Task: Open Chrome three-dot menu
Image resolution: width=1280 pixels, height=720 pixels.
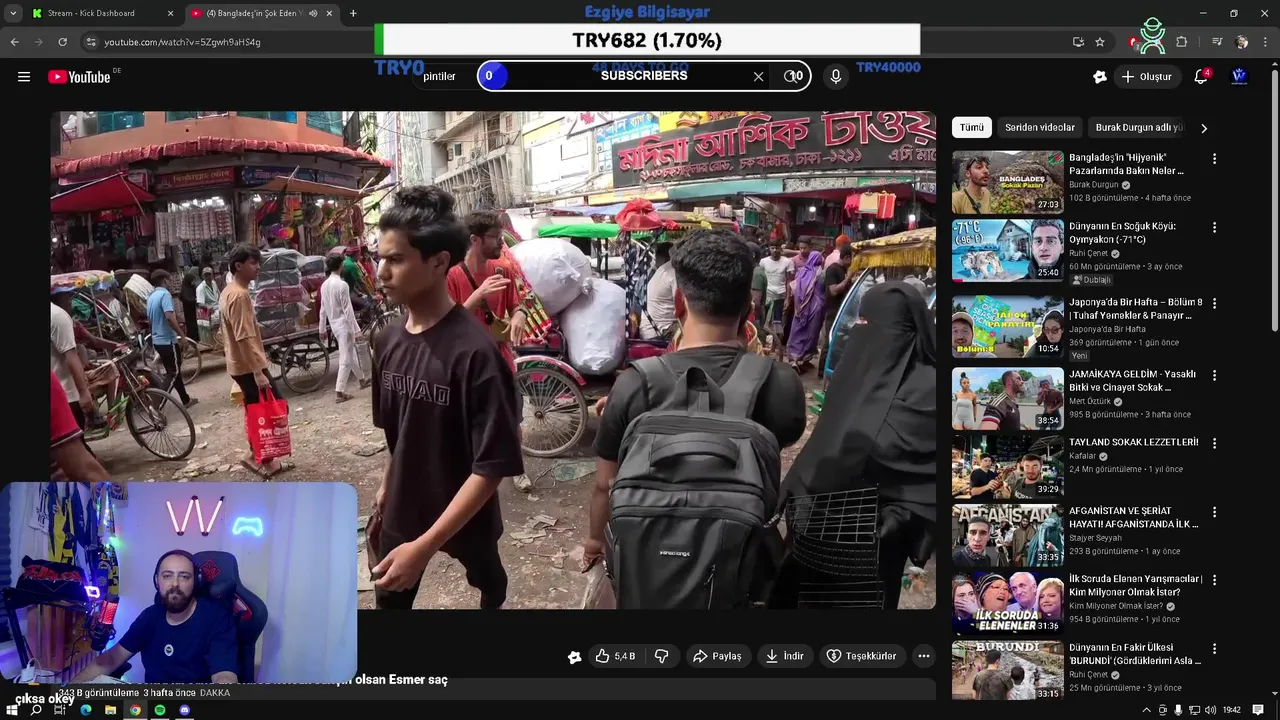Action: [1266, 42]
